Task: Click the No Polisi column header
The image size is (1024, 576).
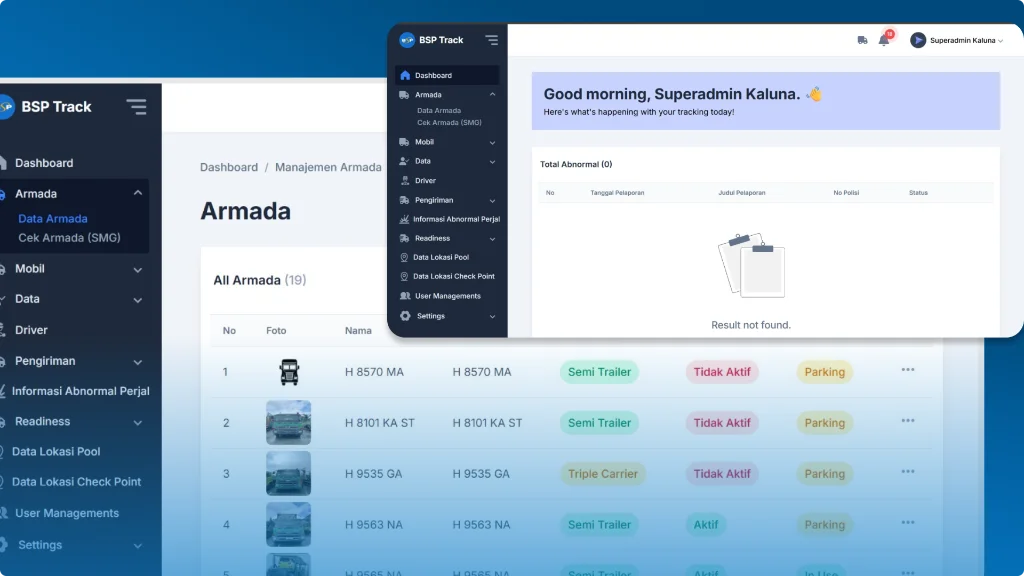Action: point(846,193)
